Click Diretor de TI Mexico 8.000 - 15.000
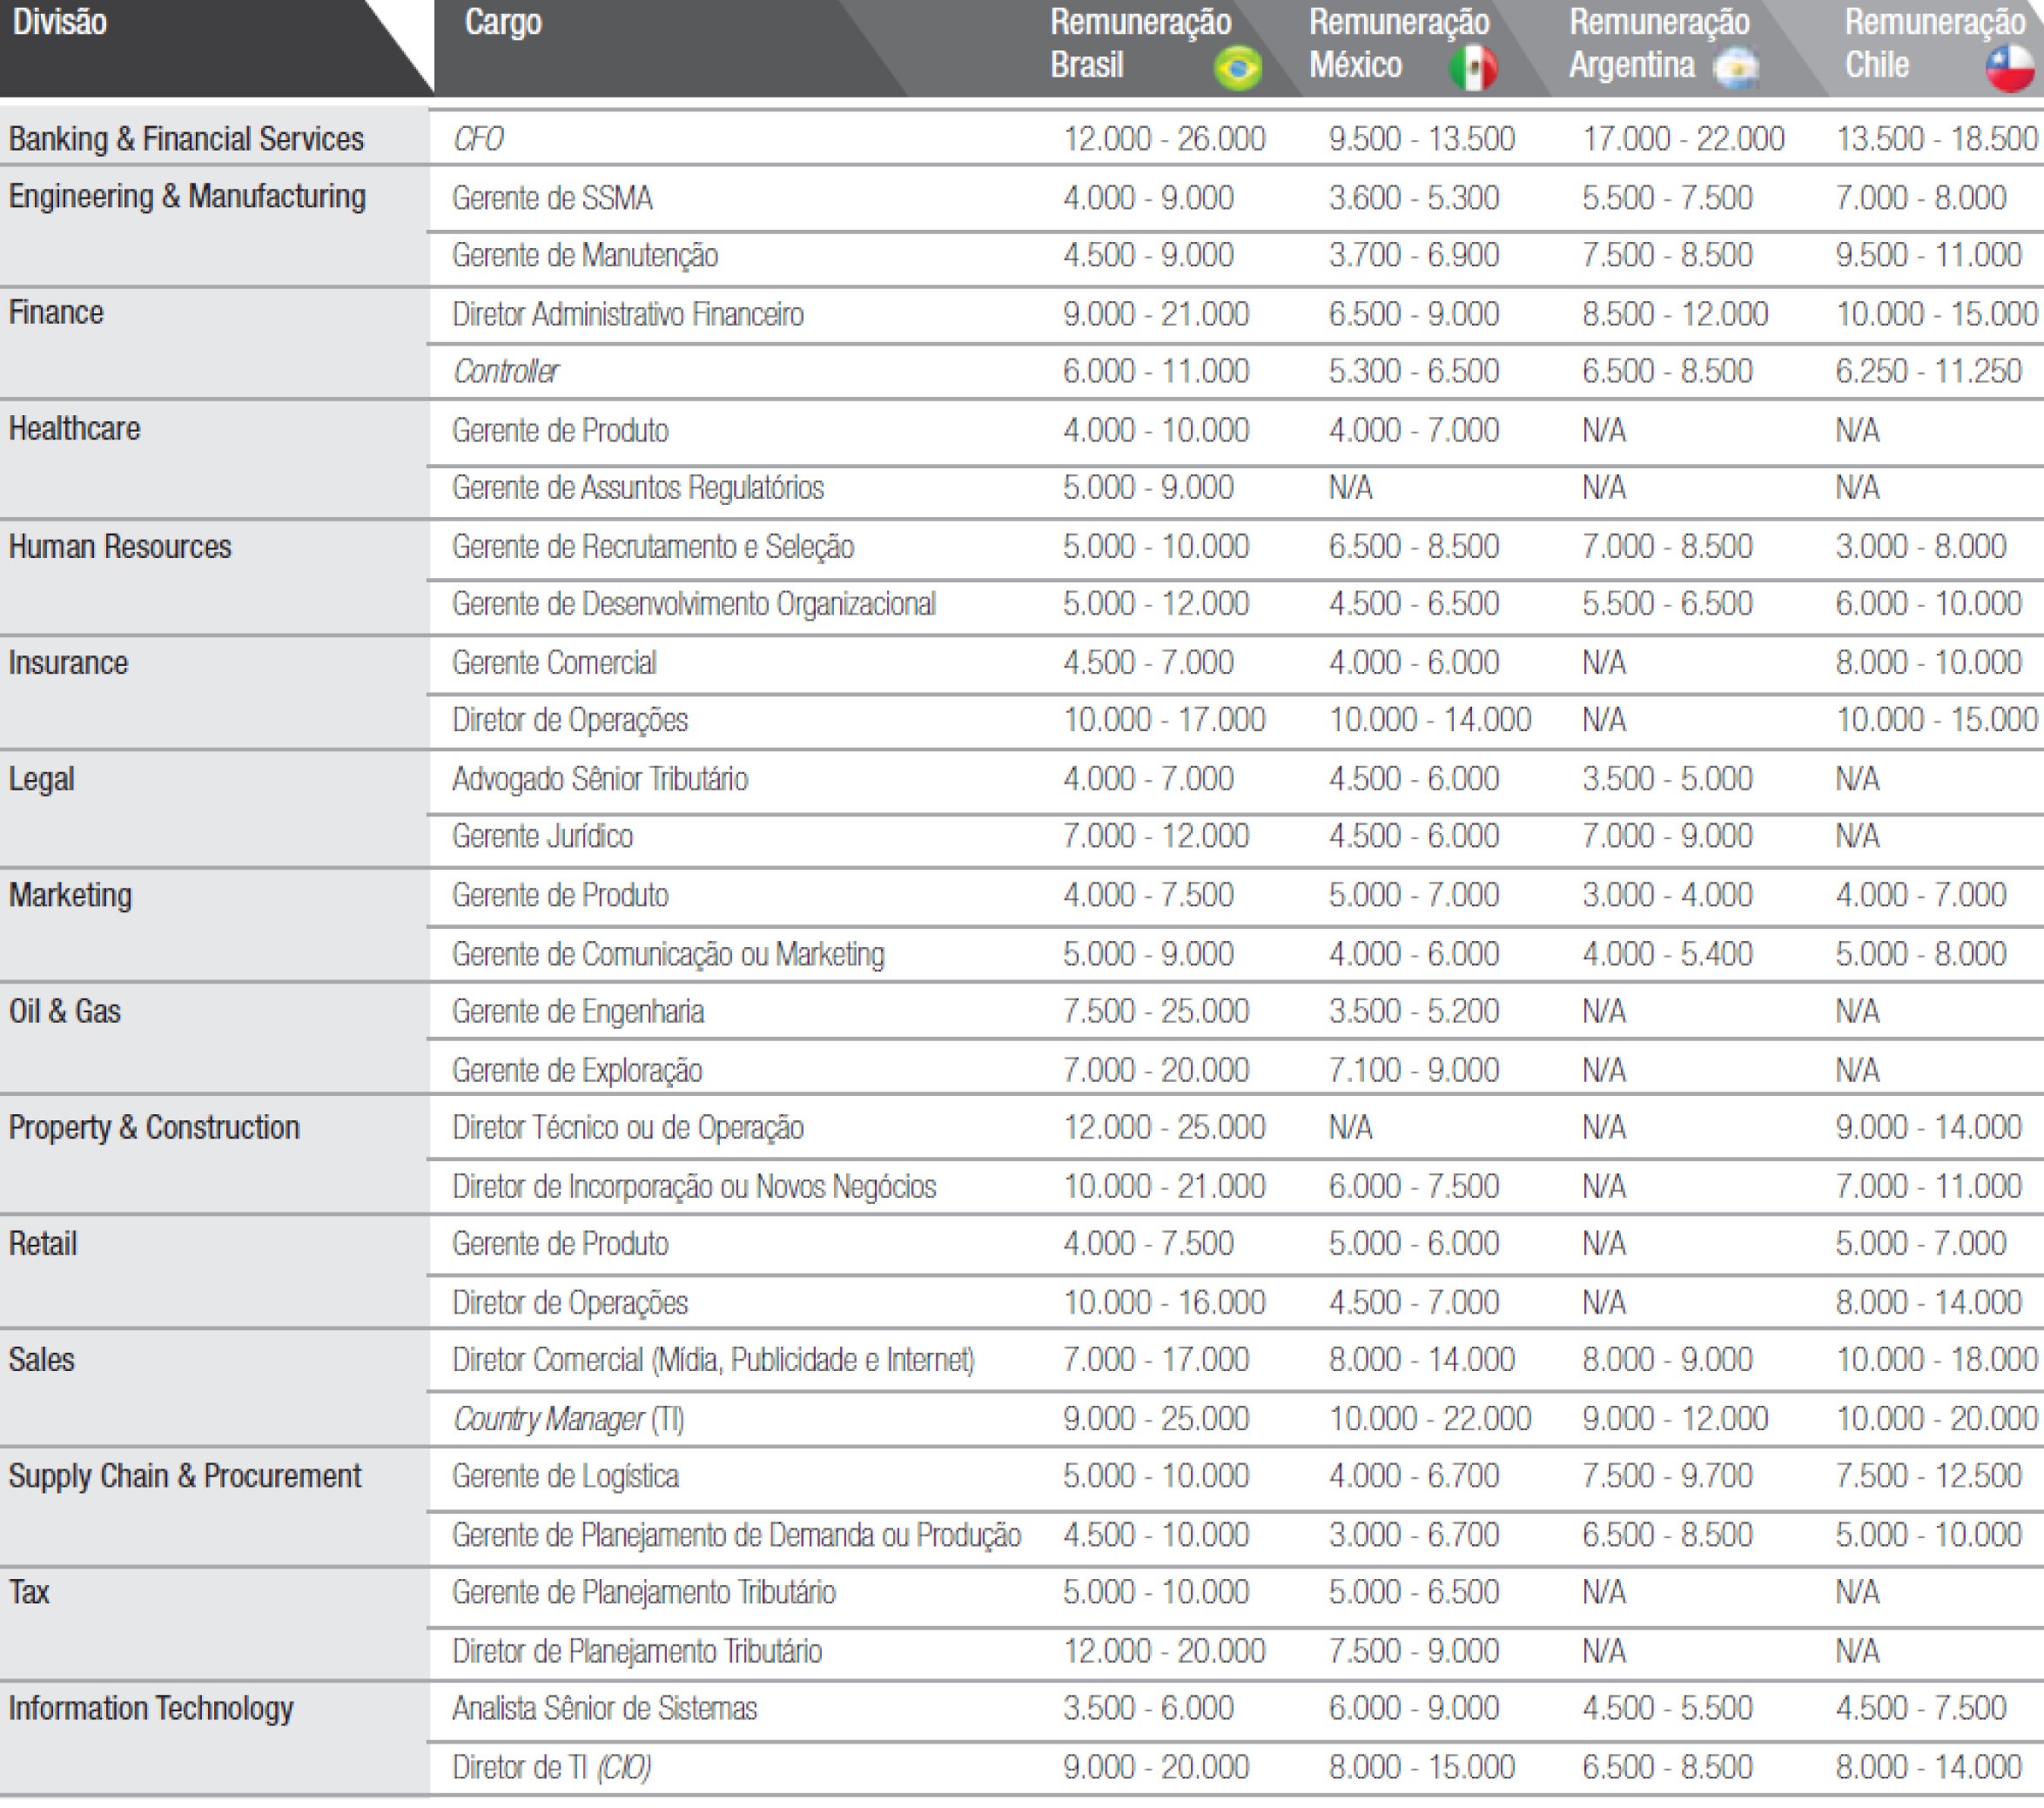The width and height of the screenshot is (2044, 1808). pyautogui.click(x=1422, y=1768)
